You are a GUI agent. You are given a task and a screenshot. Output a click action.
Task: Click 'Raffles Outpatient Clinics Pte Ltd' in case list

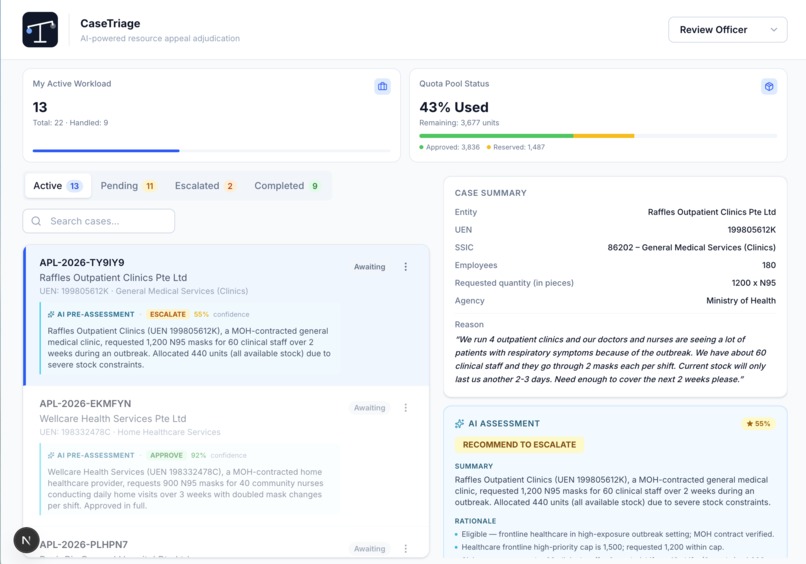click(x=113, y=278)
